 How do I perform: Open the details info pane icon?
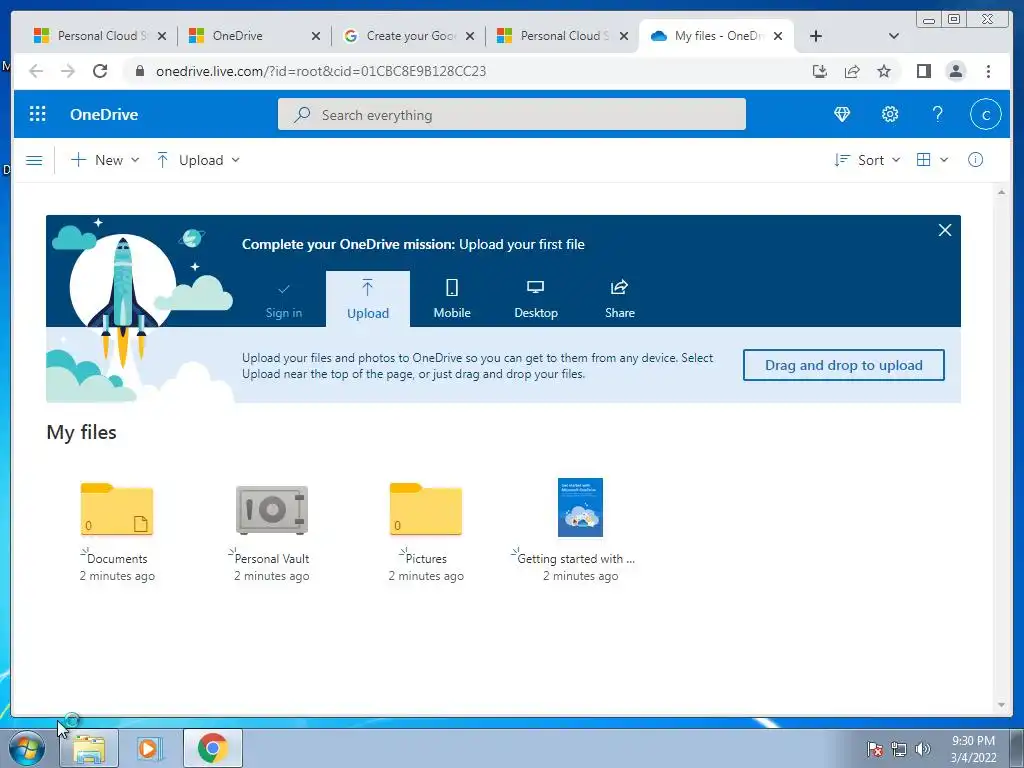(975, 160)
